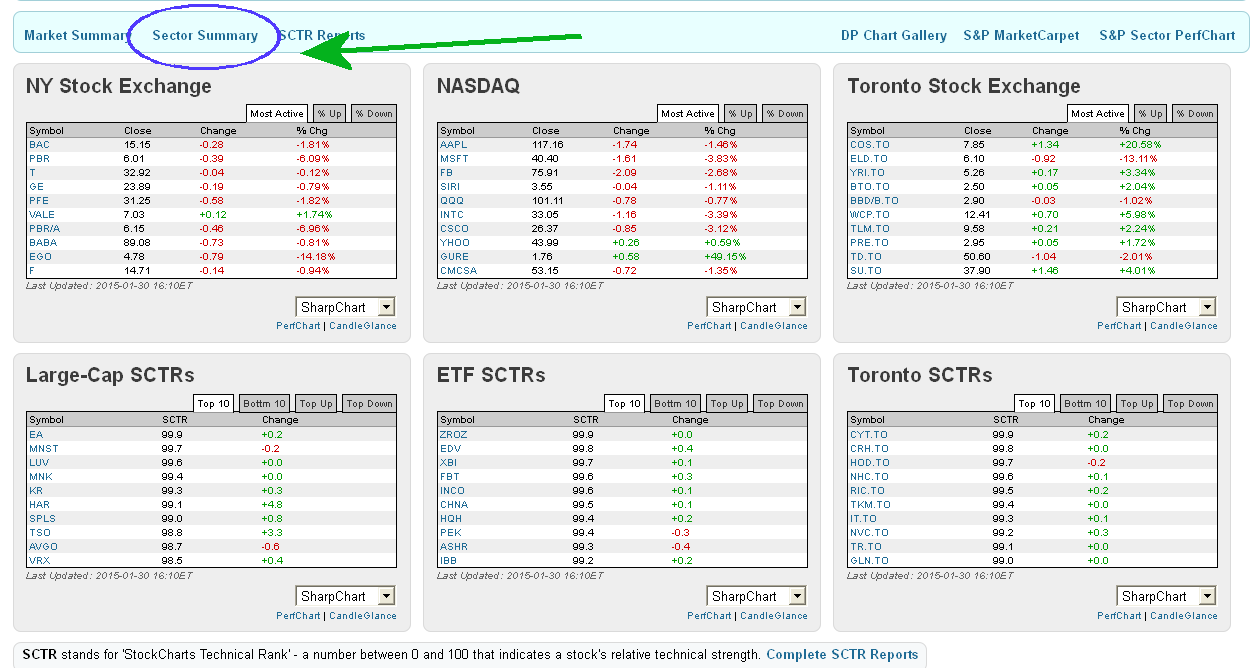The height and width of the screenshot is (668, 1258).
Task: Open PerfChart link under Toronto Stock Exchange
Action: pyautogui.click(x=1119, y=326)
